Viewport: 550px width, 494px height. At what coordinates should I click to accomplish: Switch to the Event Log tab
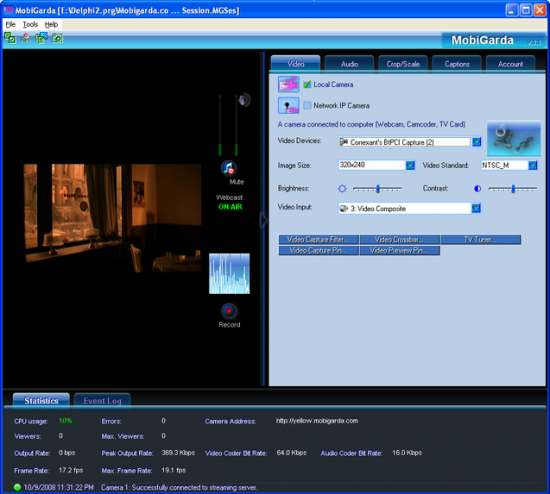click(x=102, y=401)
